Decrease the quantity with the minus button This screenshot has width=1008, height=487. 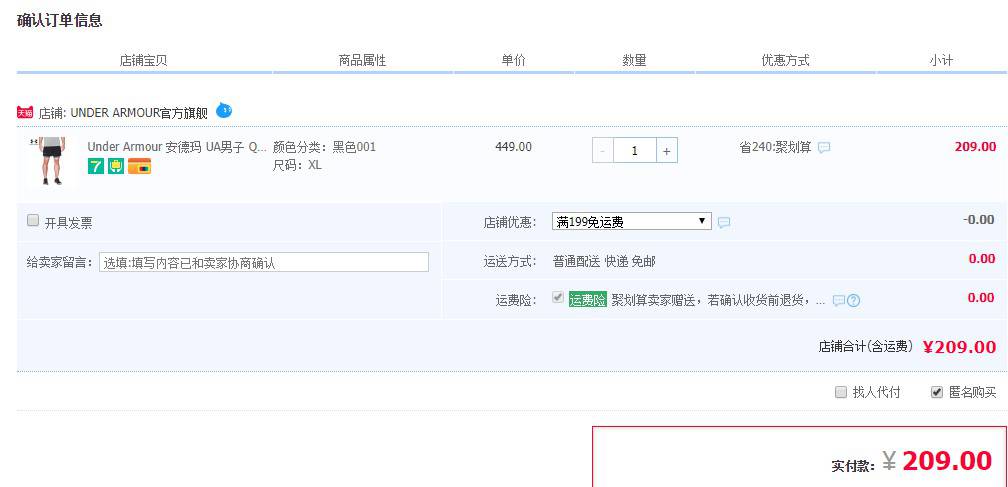(602, 151)
